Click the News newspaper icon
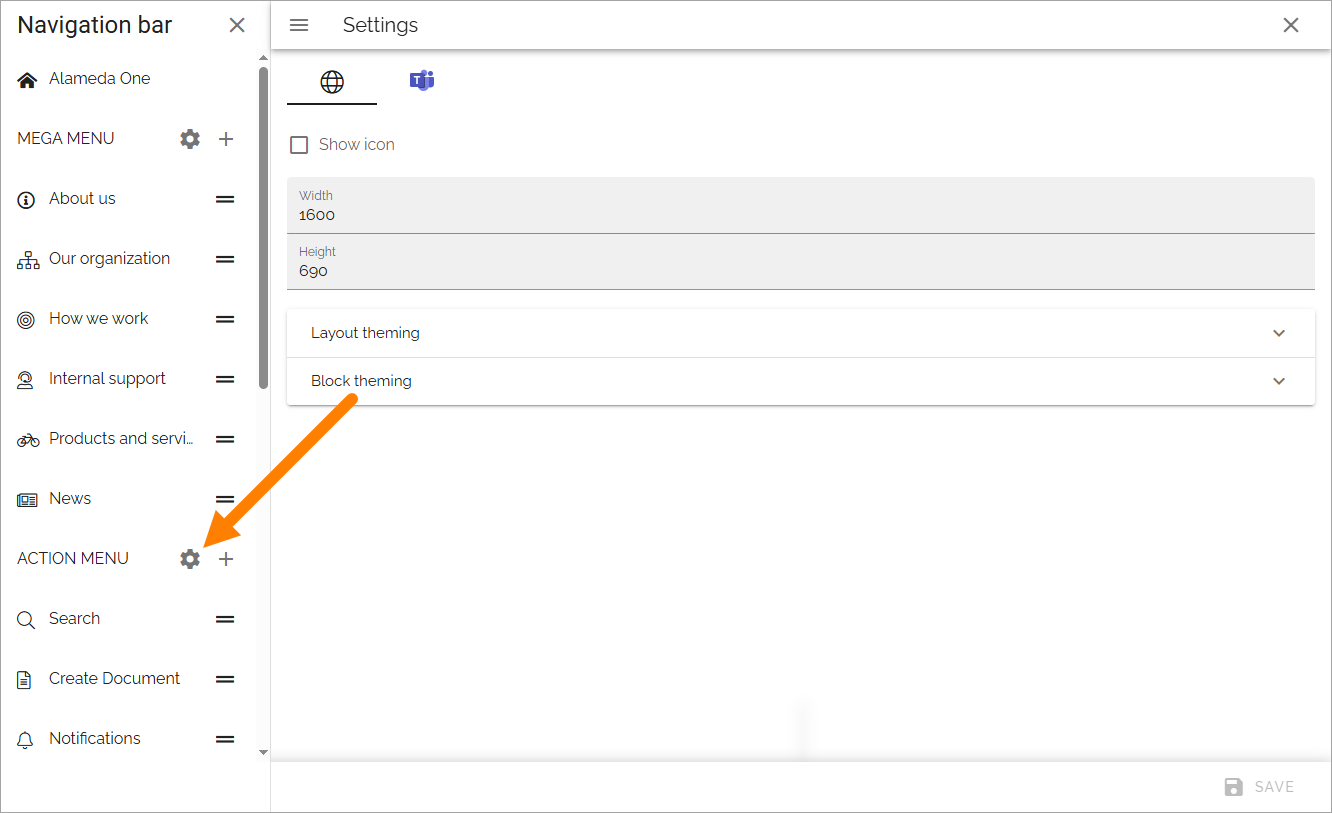1332x813 pixels. (28, 500)
